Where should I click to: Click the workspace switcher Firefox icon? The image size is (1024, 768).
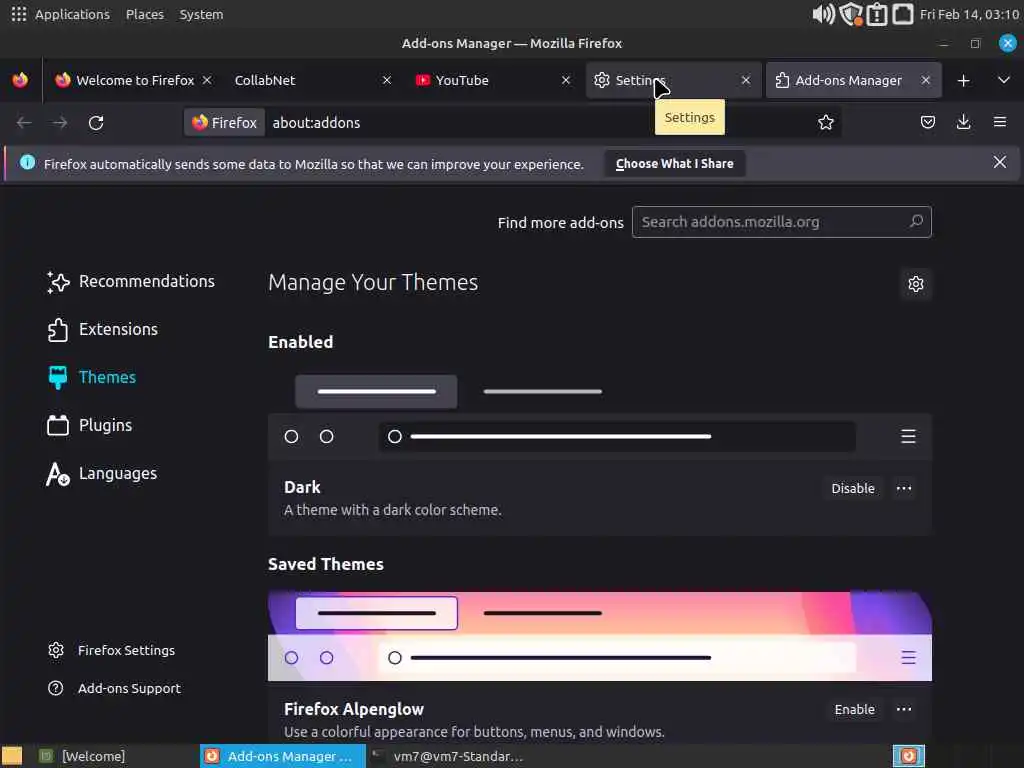point(908,756)
